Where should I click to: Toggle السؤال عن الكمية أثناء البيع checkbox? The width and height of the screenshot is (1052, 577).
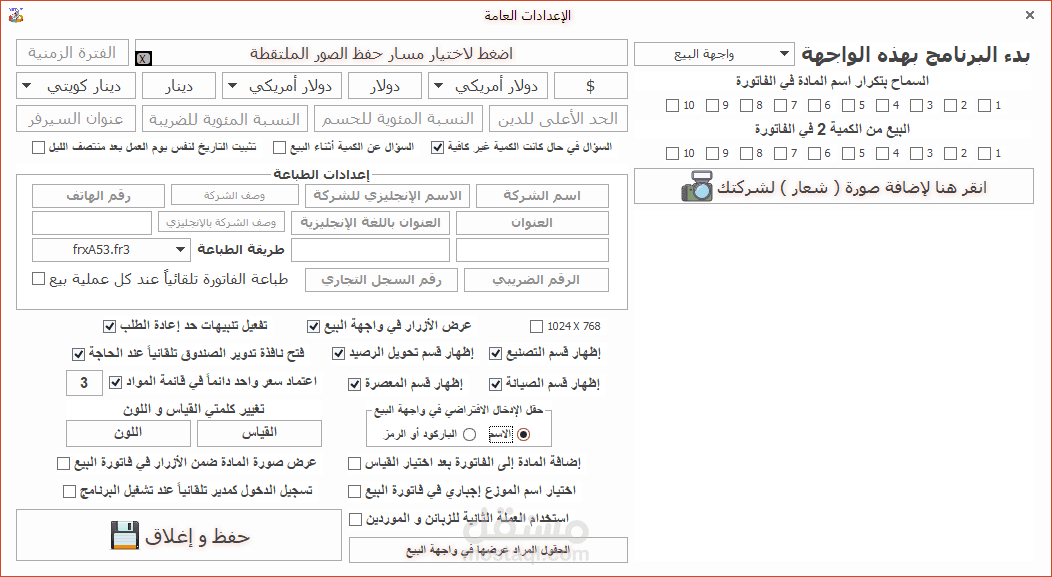(279, 147)
